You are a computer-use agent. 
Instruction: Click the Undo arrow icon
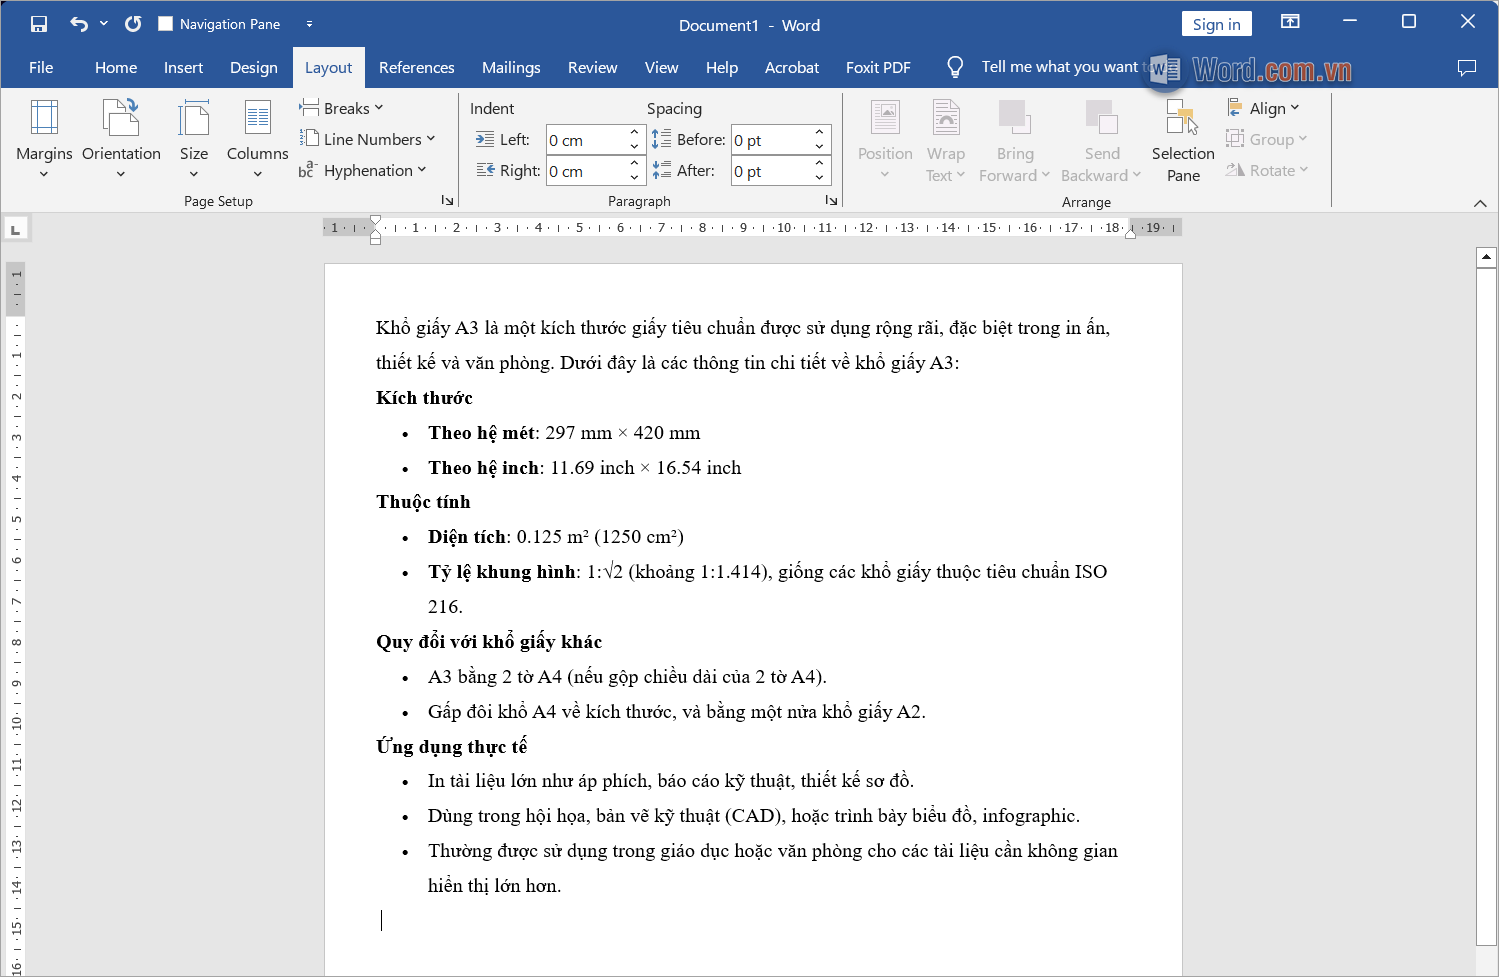(x=79, y=24)
